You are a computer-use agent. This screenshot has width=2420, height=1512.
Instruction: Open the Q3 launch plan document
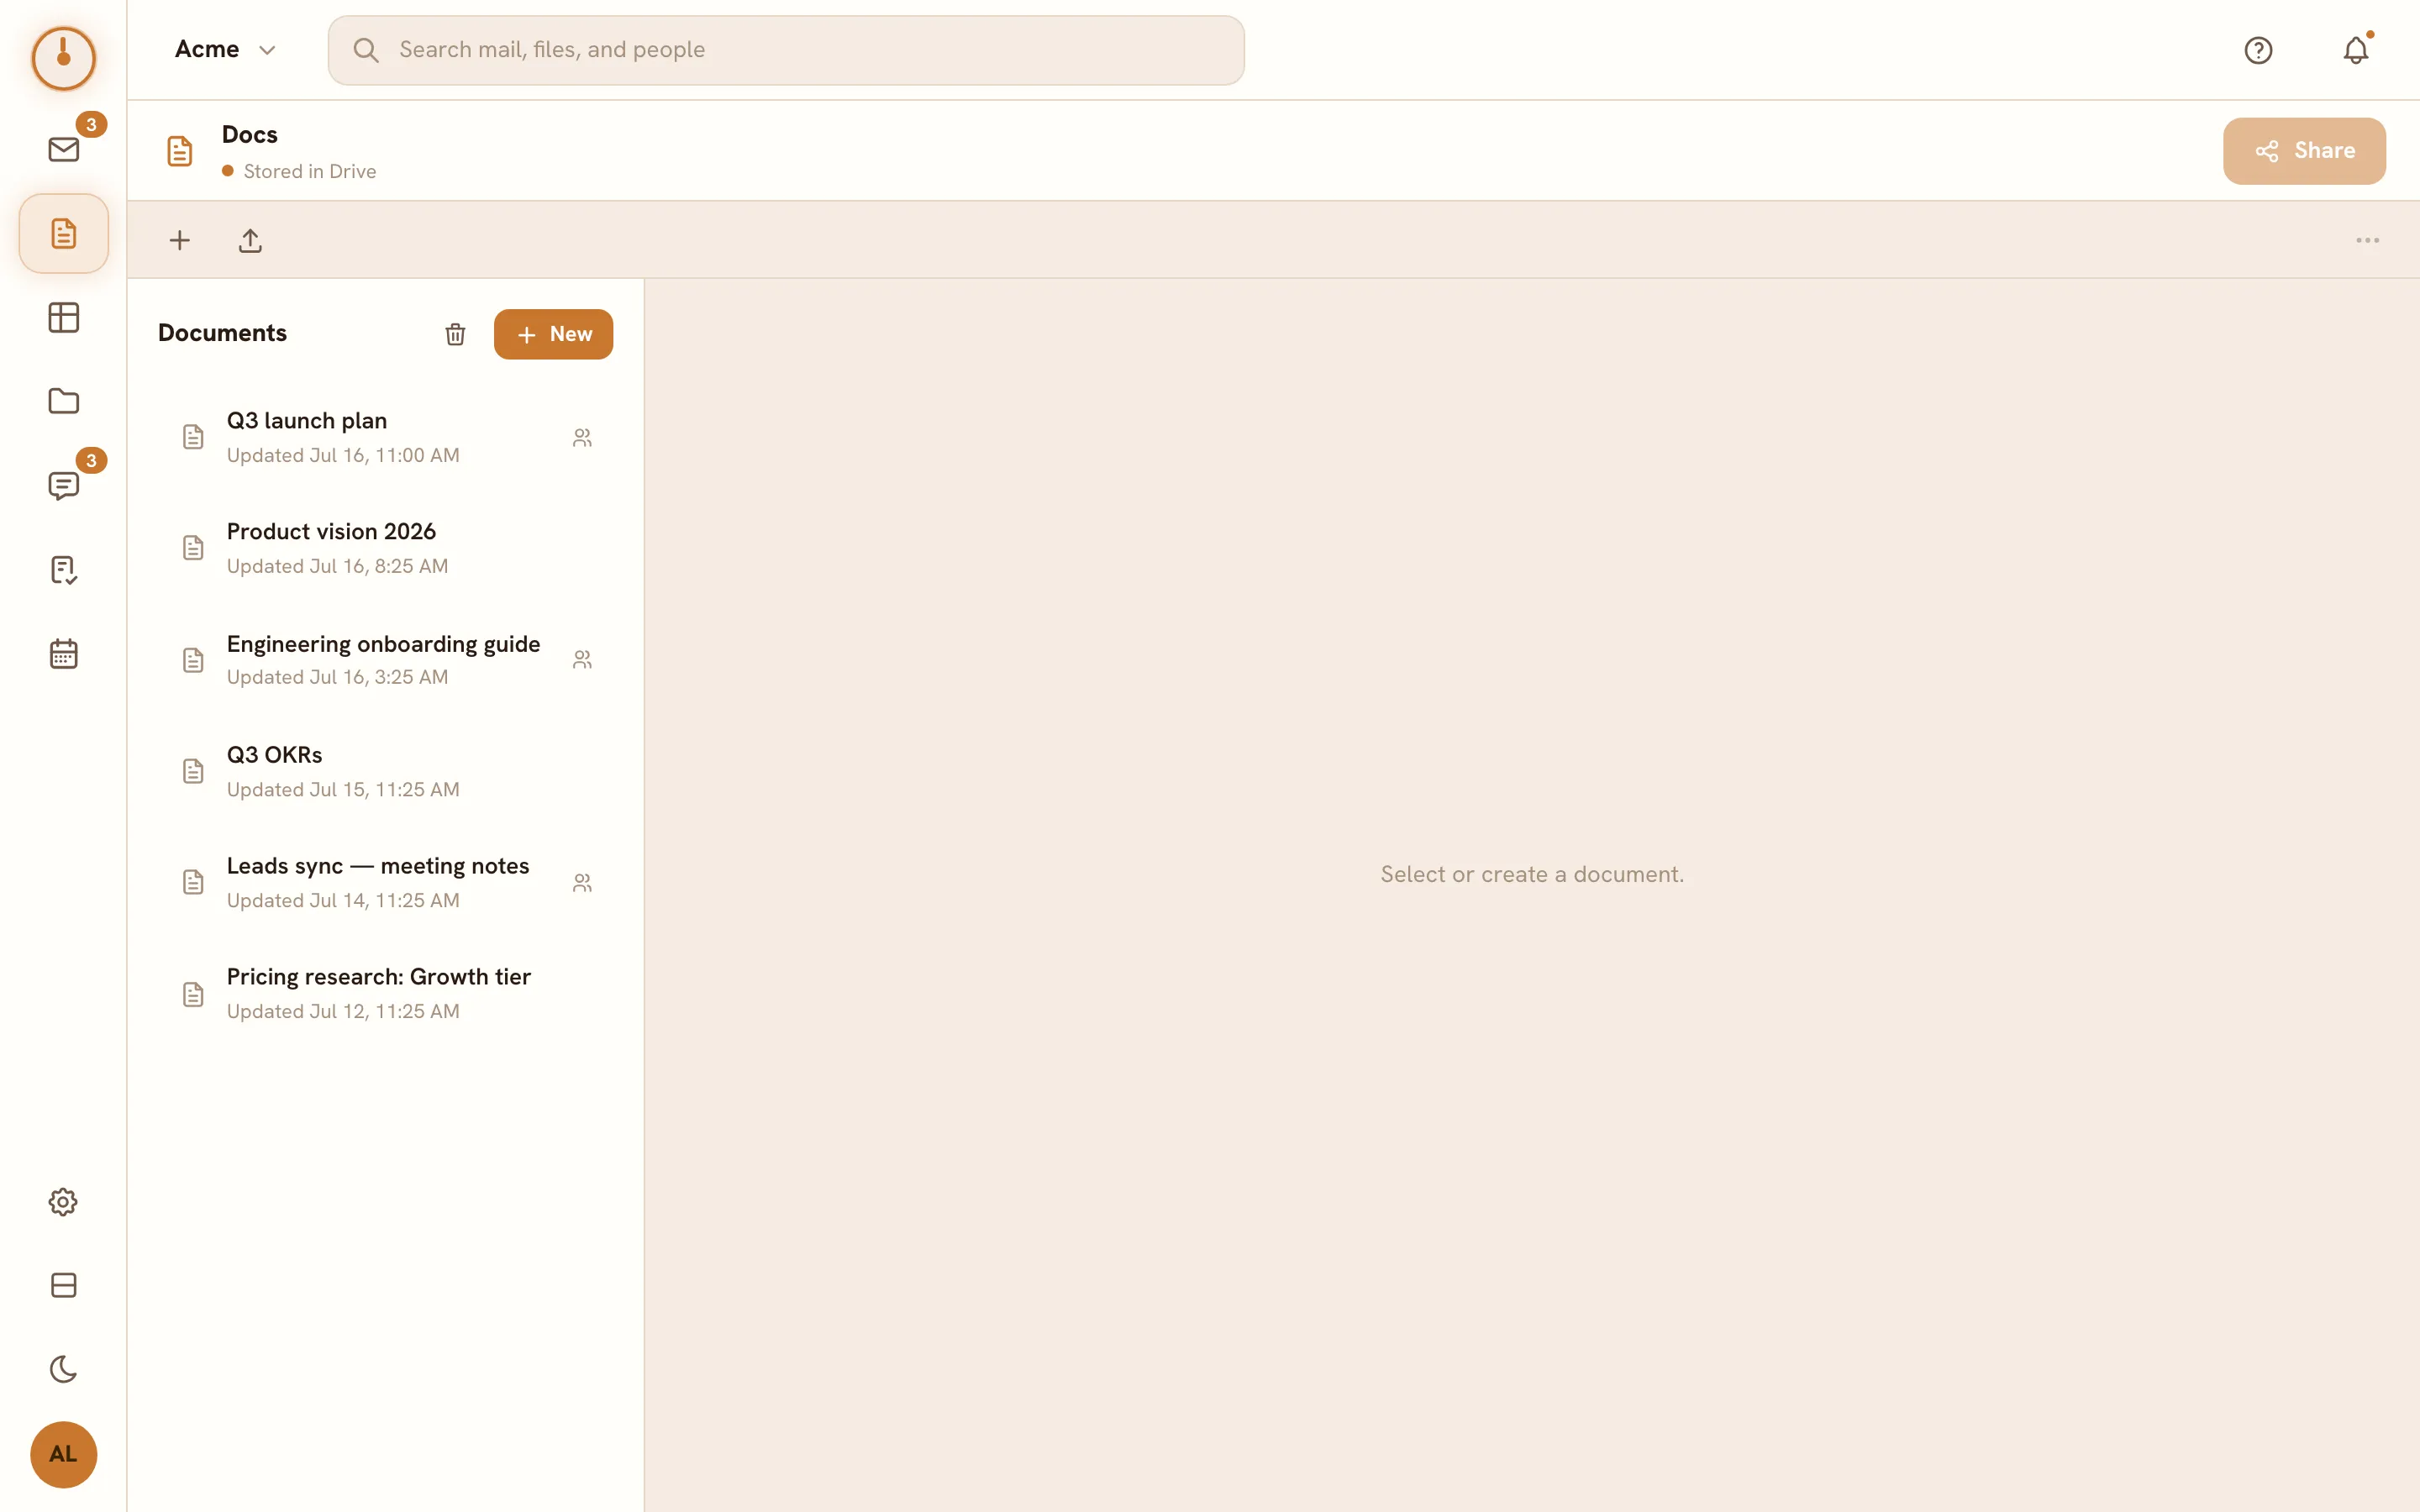[x=386, y=437]
